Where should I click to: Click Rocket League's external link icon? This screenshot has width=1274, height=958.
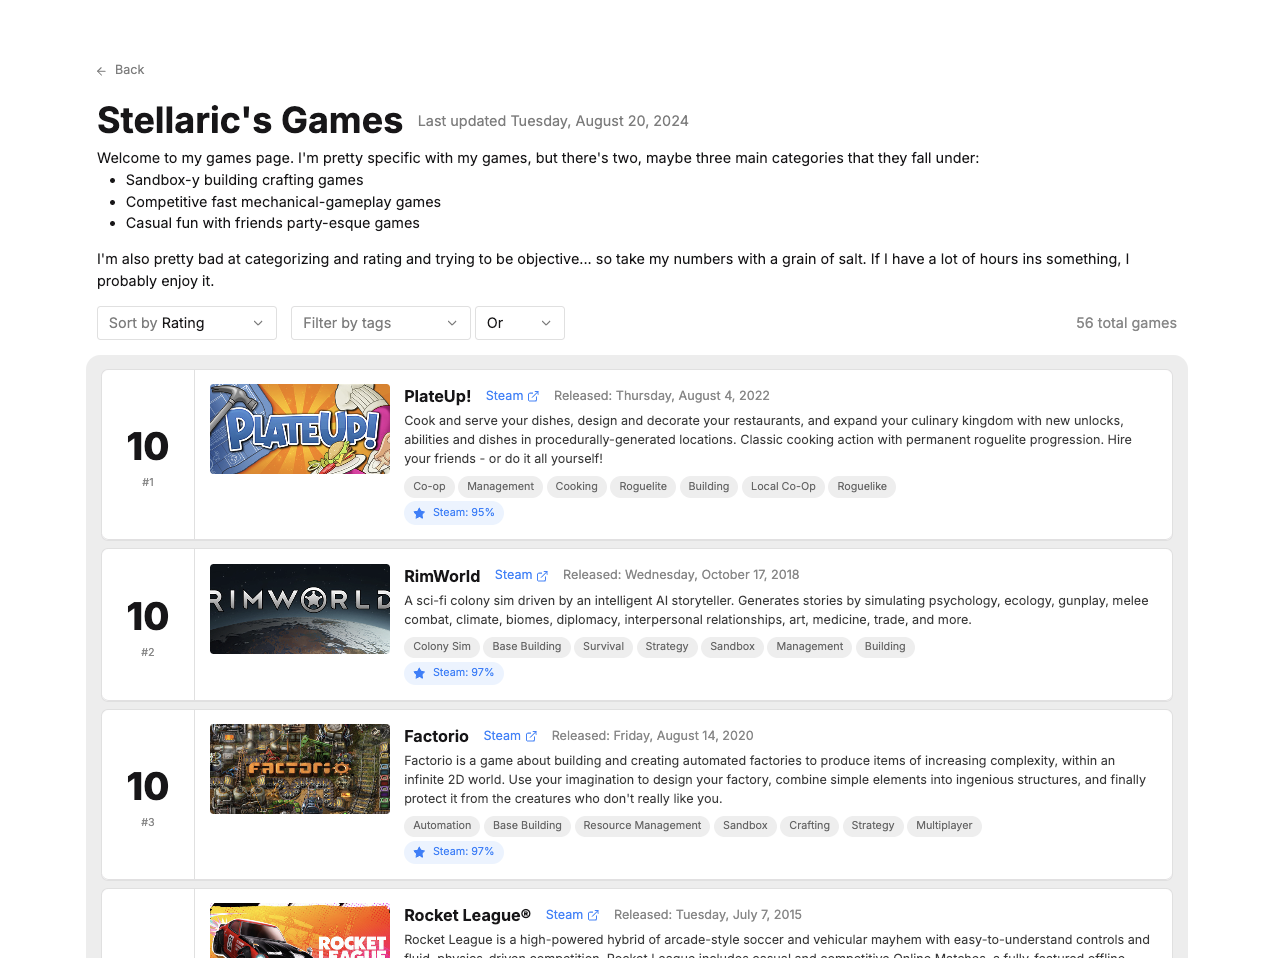click(593, 914)
